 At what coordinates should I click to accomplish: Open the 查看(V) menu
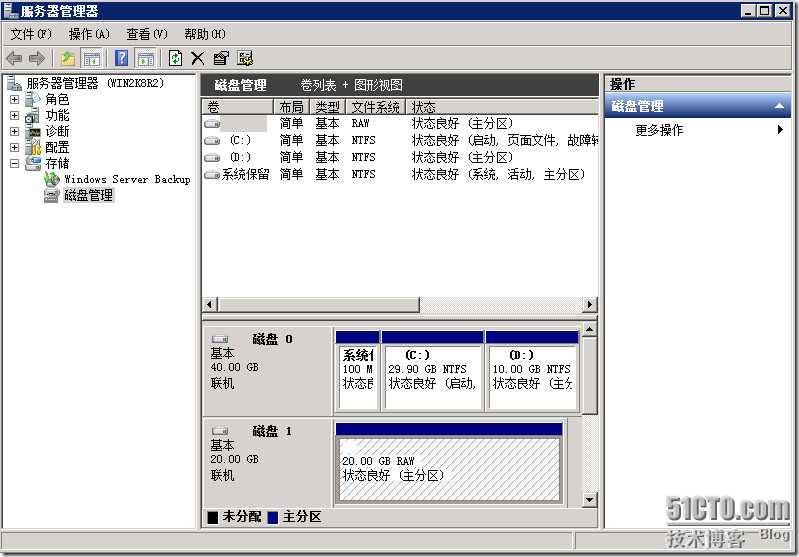pyautogui.click(x=147, y=34)
